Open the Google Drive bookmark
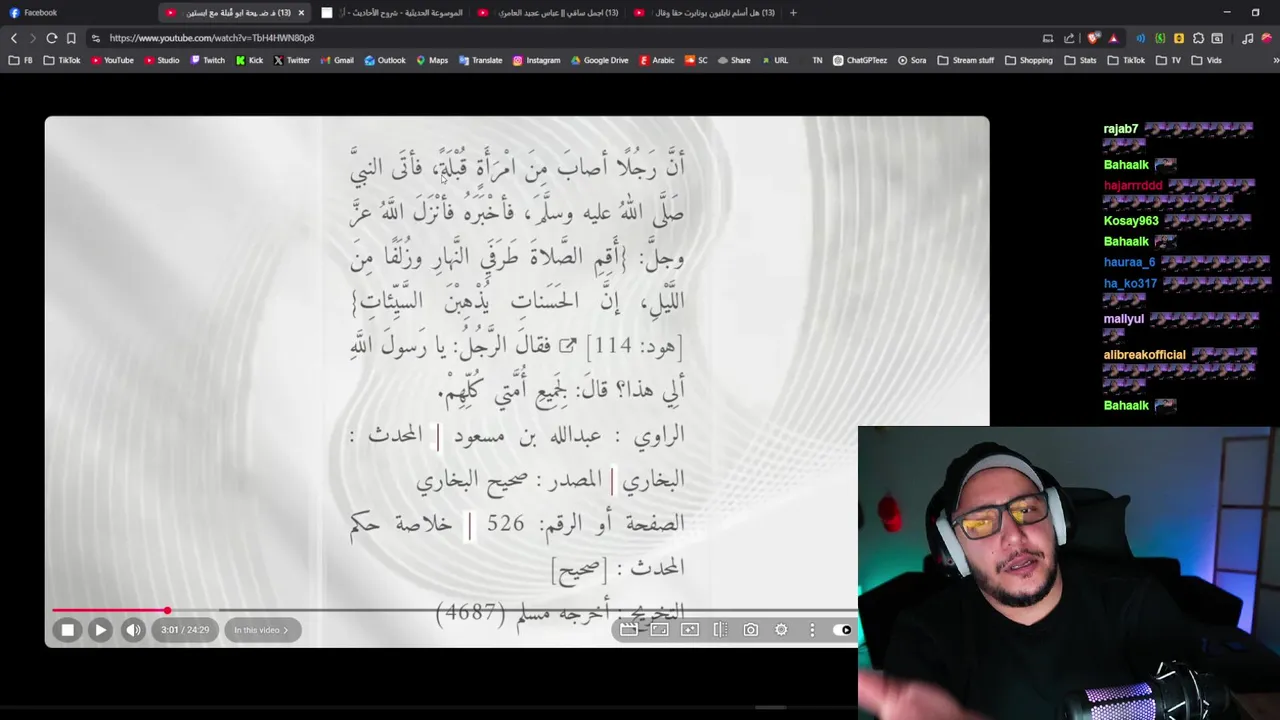 pos(599,60)
